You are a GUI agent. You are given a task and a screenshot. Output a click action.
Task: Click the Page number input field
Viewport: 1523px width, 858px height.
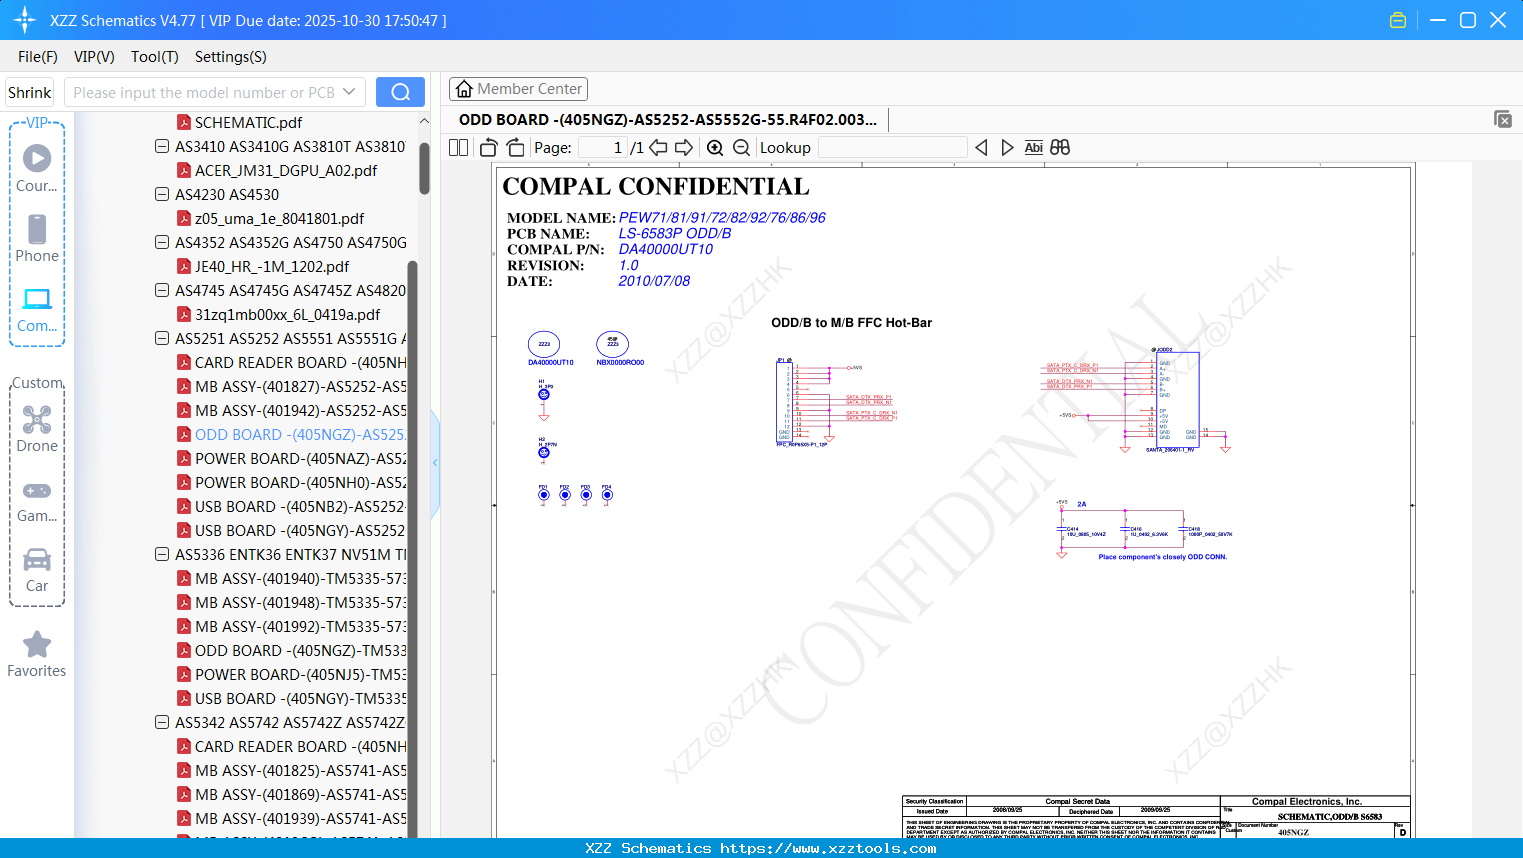pyautogui.click(x=603, y=147)
